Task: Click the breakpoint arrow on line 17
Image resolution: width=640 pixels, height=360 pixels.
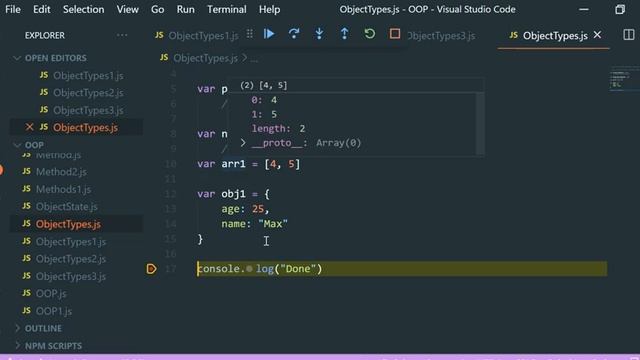Action: pyautogui.click(x=151, y=269)
